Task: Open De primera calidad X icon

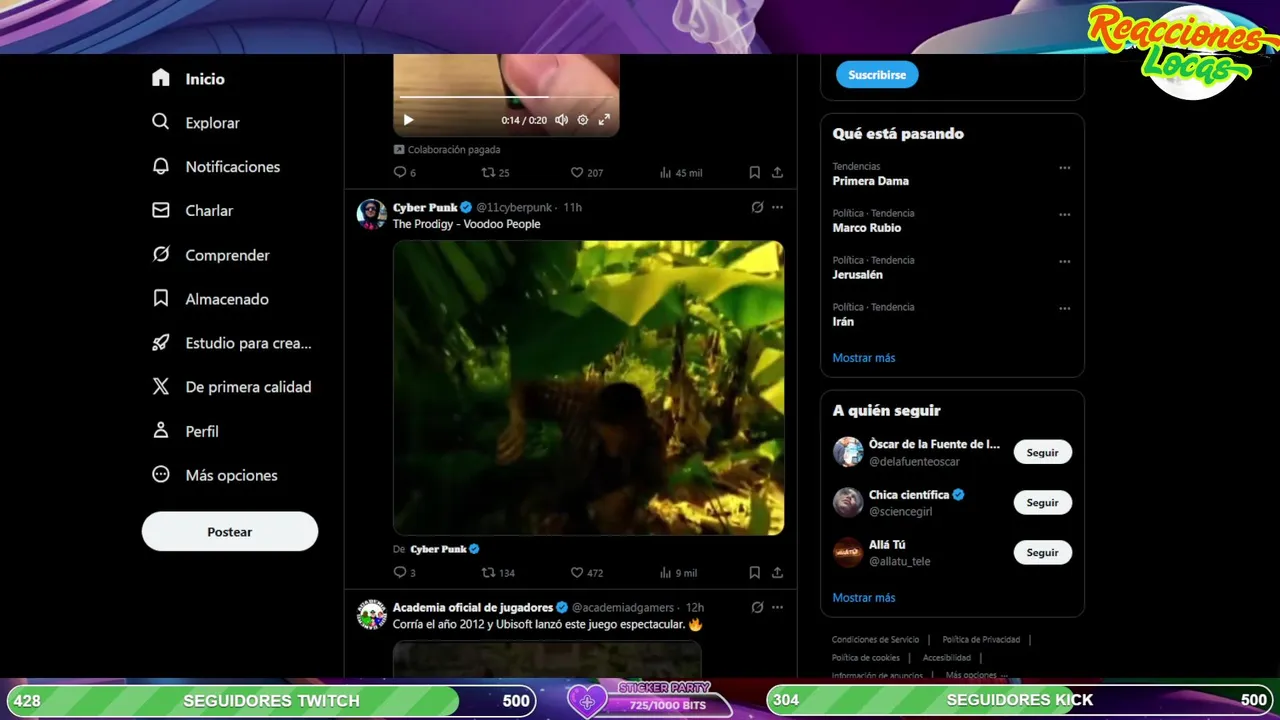Action: [x=160, y=386]
